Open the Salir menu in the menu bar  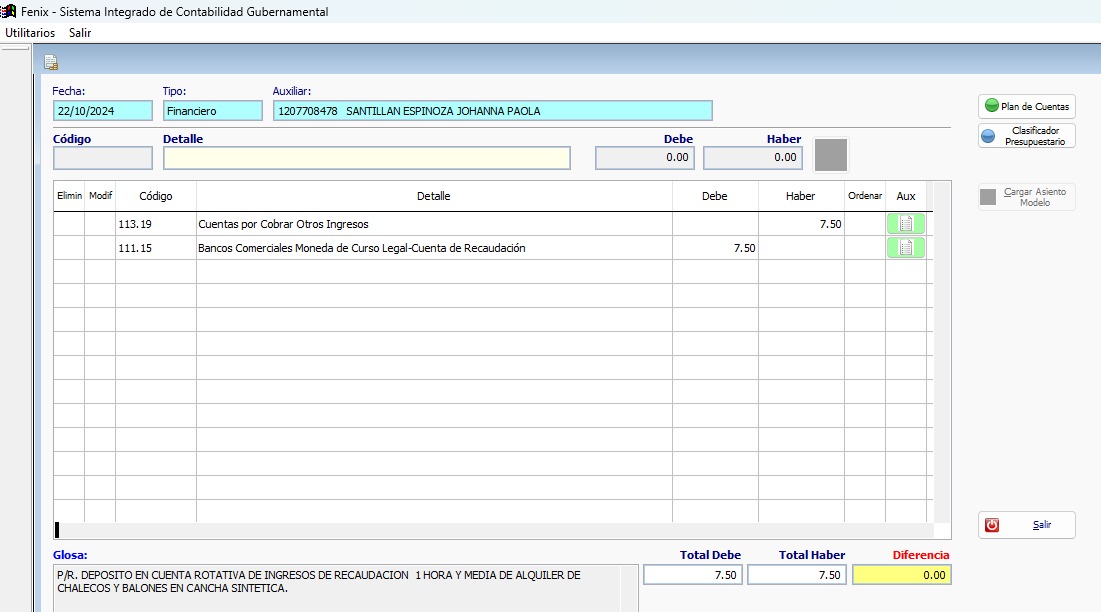tap(80, 33)
